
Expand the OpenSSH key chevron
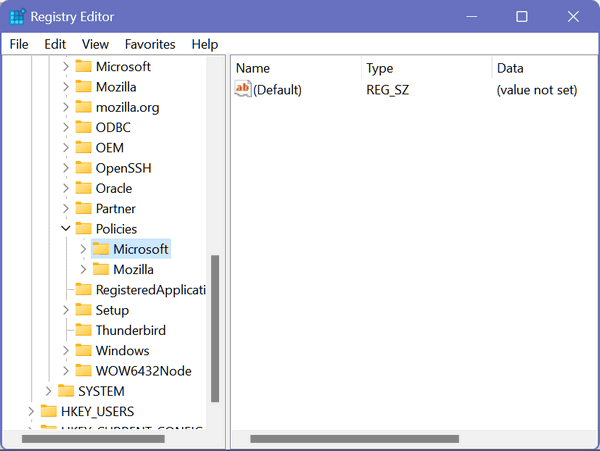pos(66,168)
